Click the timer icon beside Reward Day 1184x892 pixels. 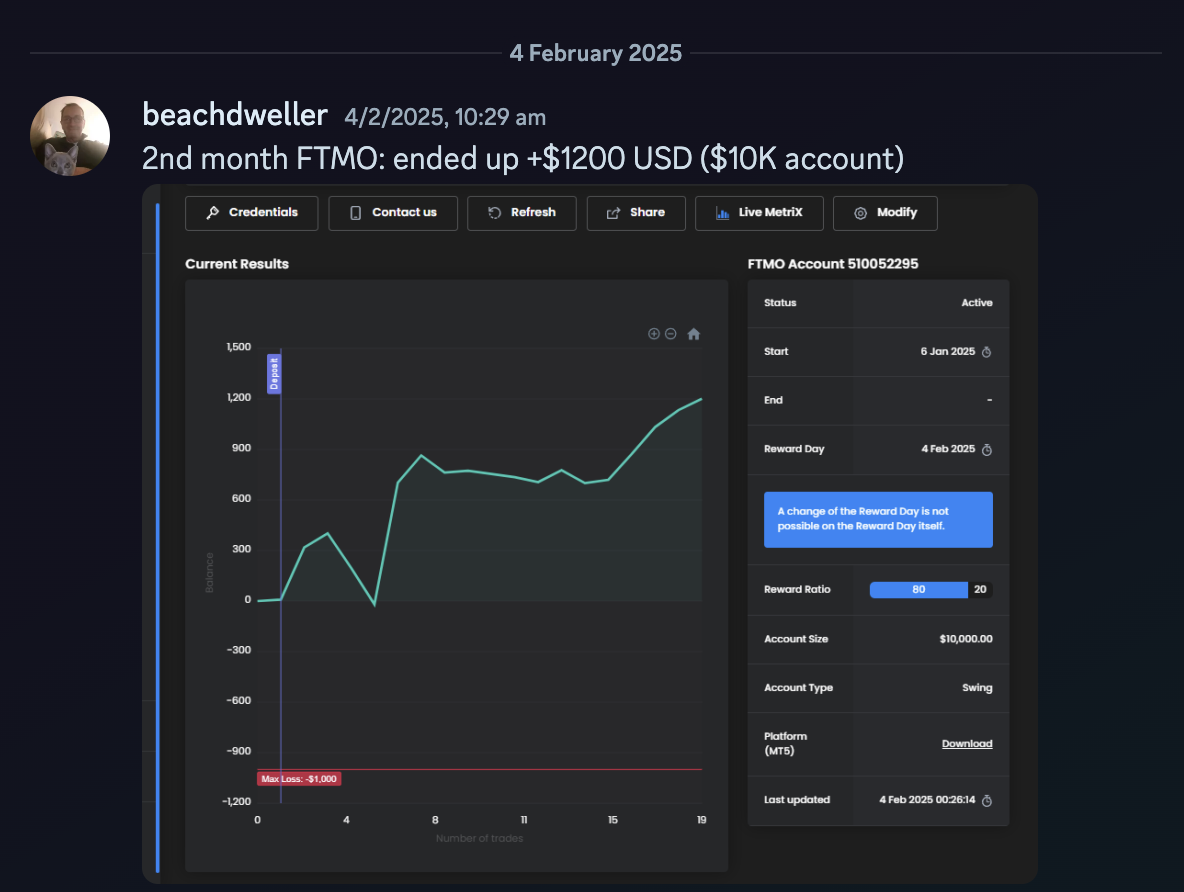coord(986,449)
